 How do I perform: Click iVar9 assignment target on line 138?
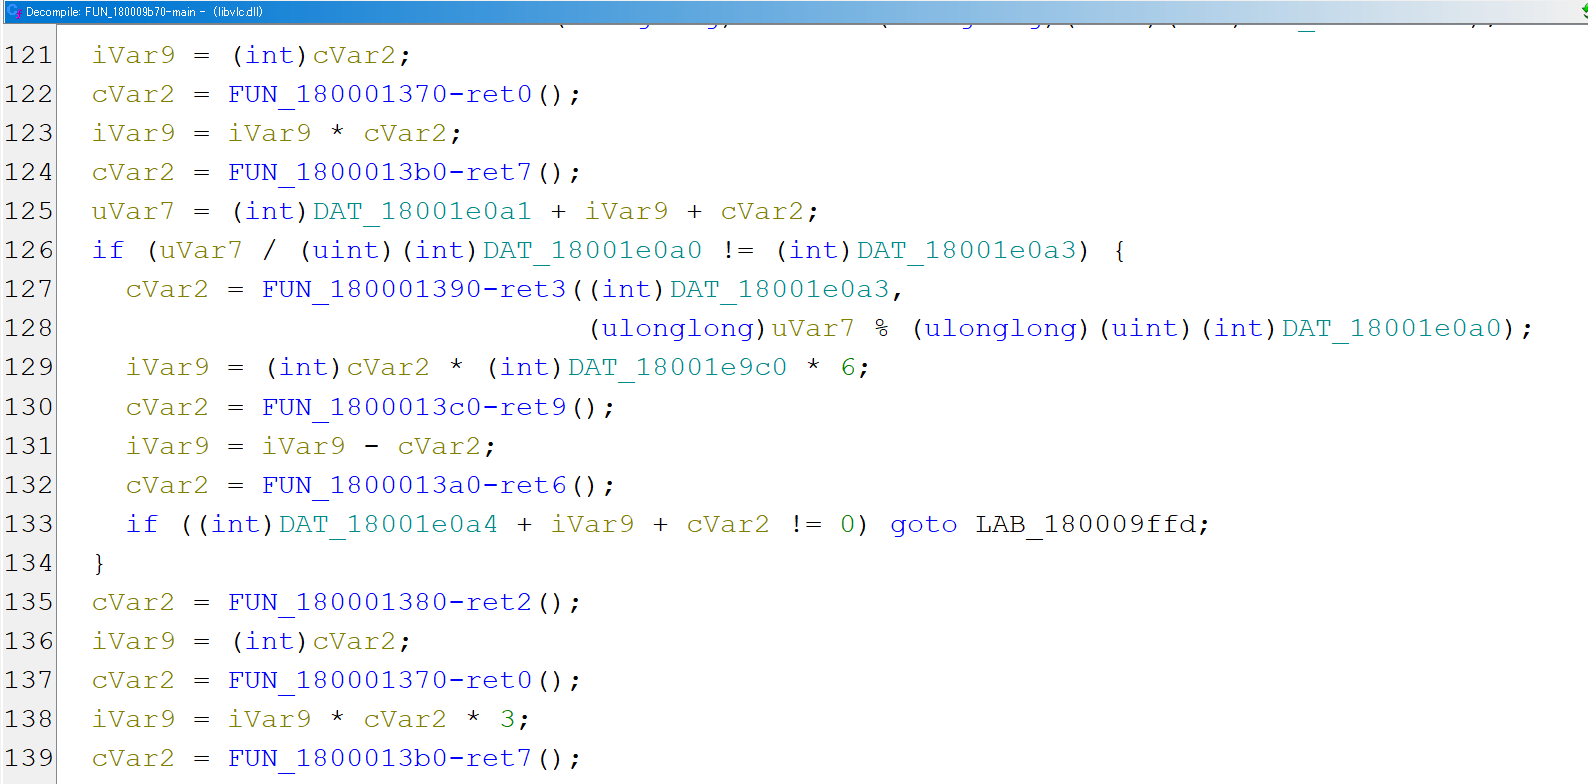133,719
